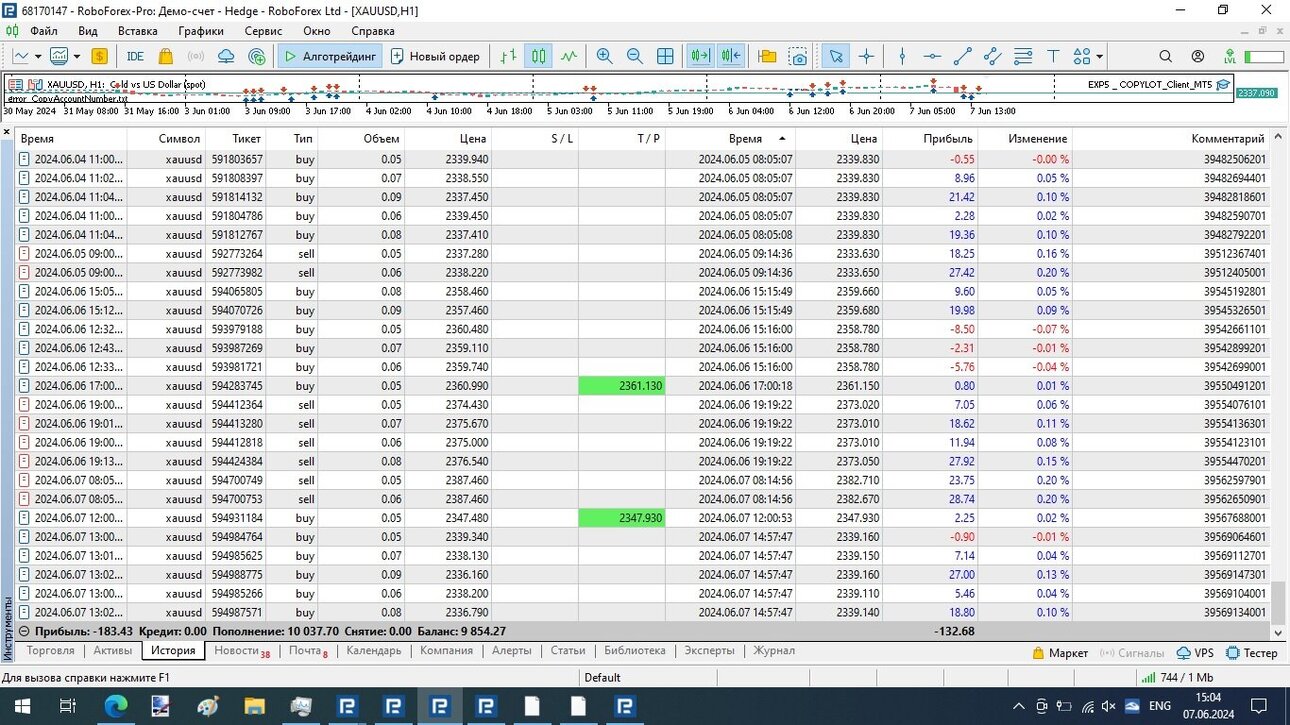The width and height of the screenshot is (1290, 725).
Task: Switch to the Журнал tab
Action: (x=774, y=651)
